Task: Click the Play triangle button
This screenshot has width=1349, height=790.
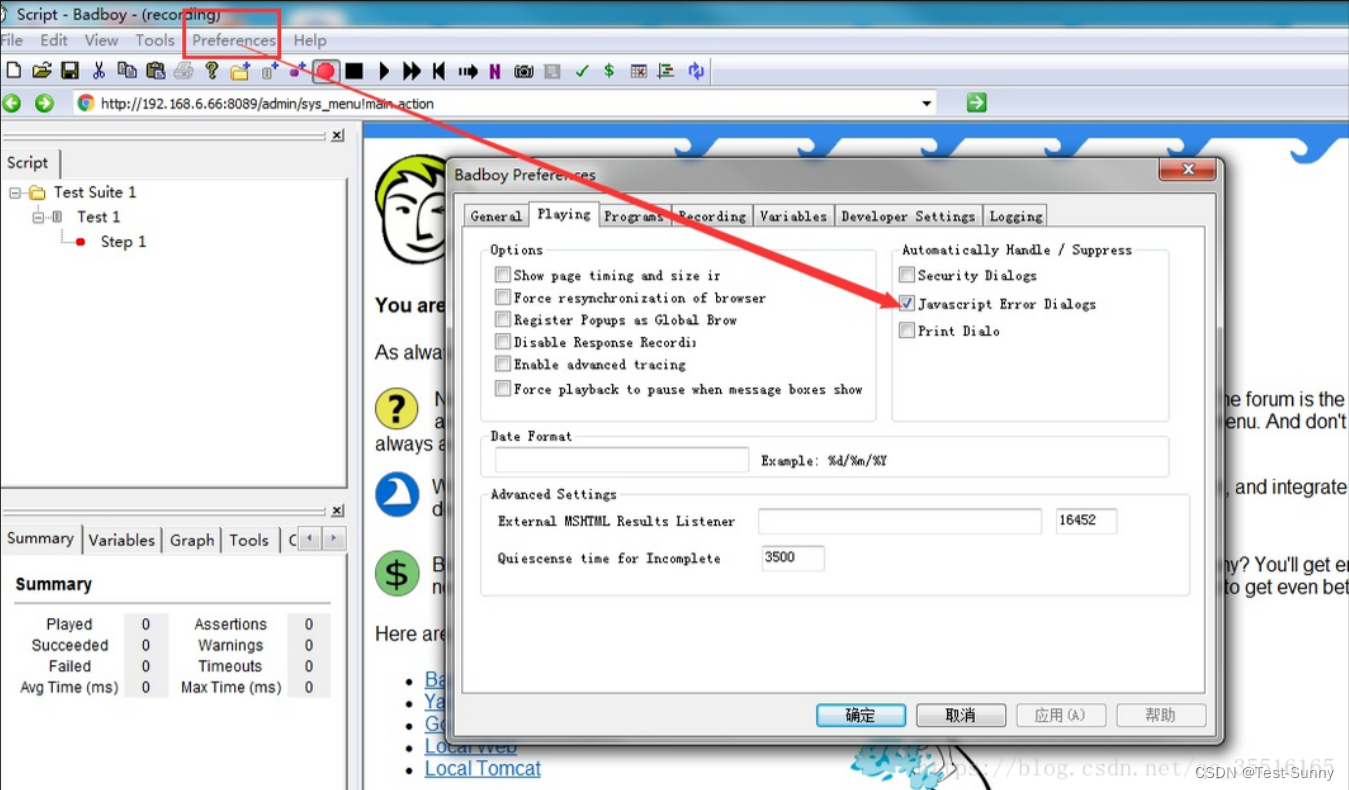Action: click(384, 71)
